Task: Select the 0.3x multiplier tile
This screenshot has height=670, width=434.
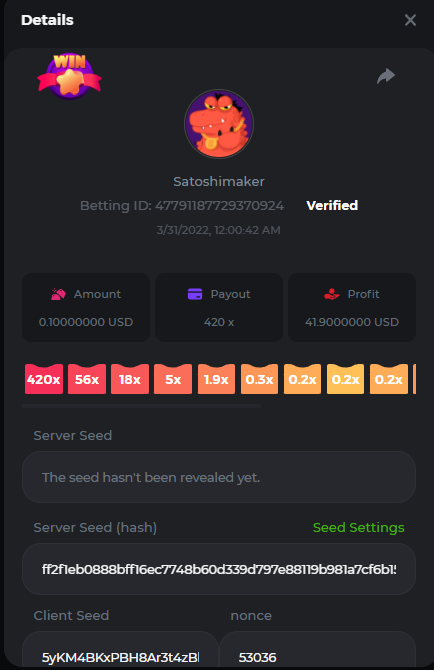Action: [259, 379]
